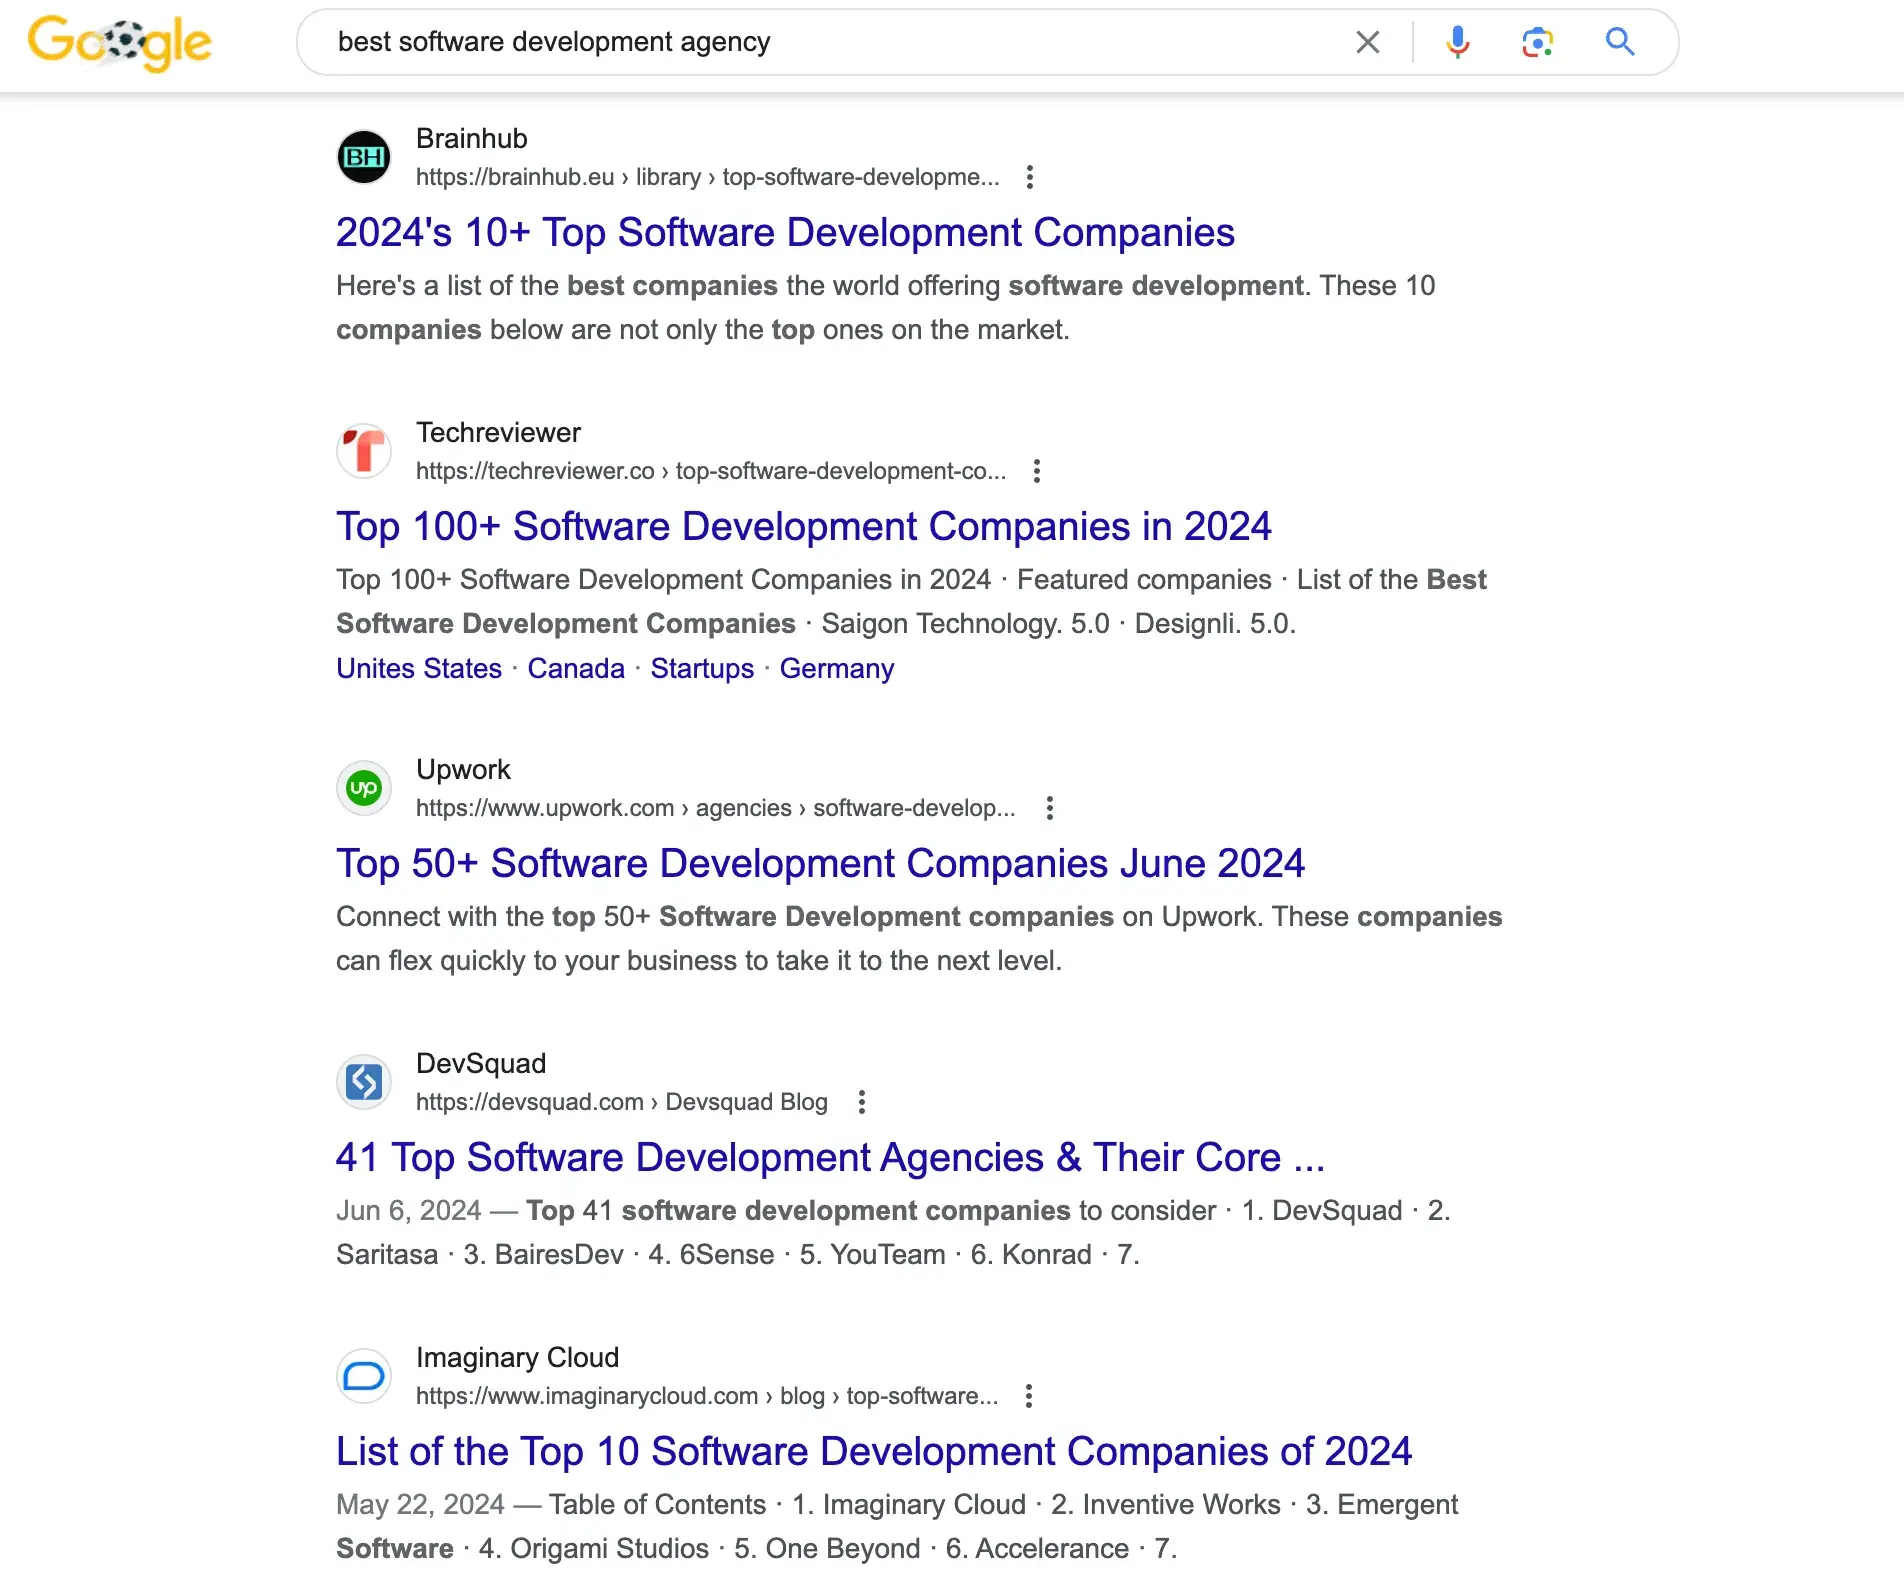Open "Top 100+ Software Development Companies in 2024"
This screenshot has height=1586, width=1904.
coord(803,526)
